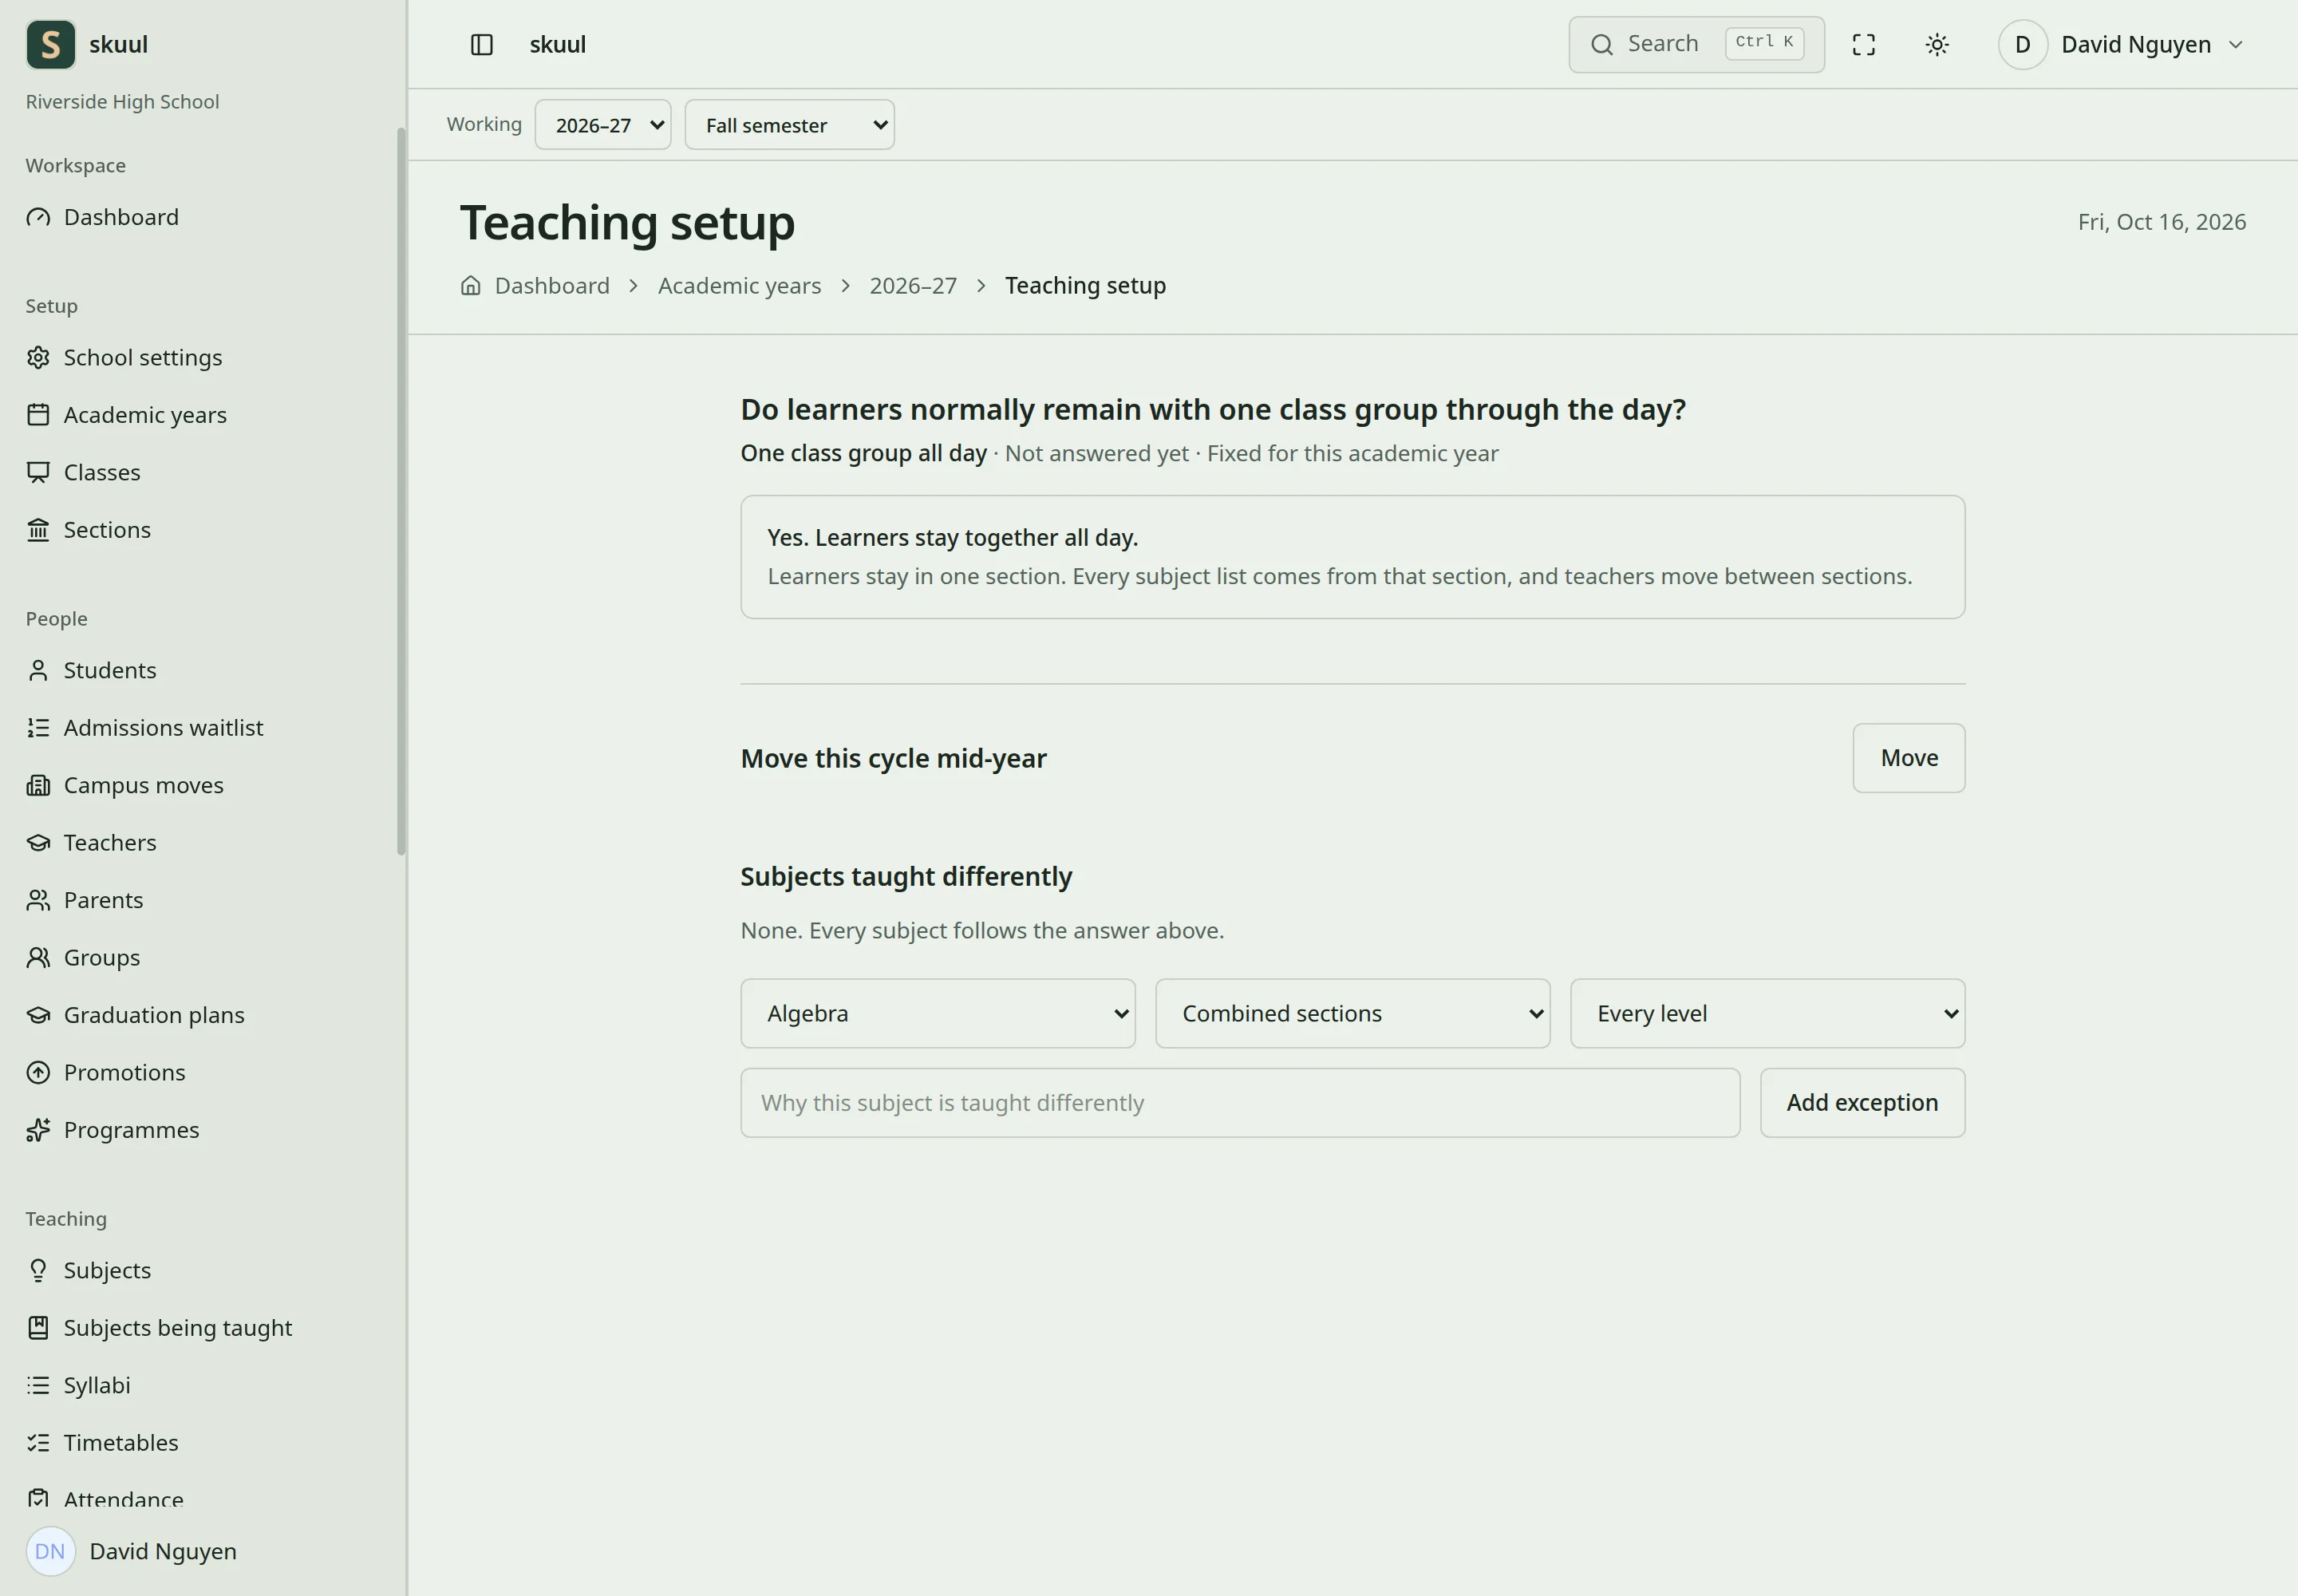Screen dimensions: 2298x1596
Task: Go to Academic years breadcrumb link
Action: coord(739,285)
